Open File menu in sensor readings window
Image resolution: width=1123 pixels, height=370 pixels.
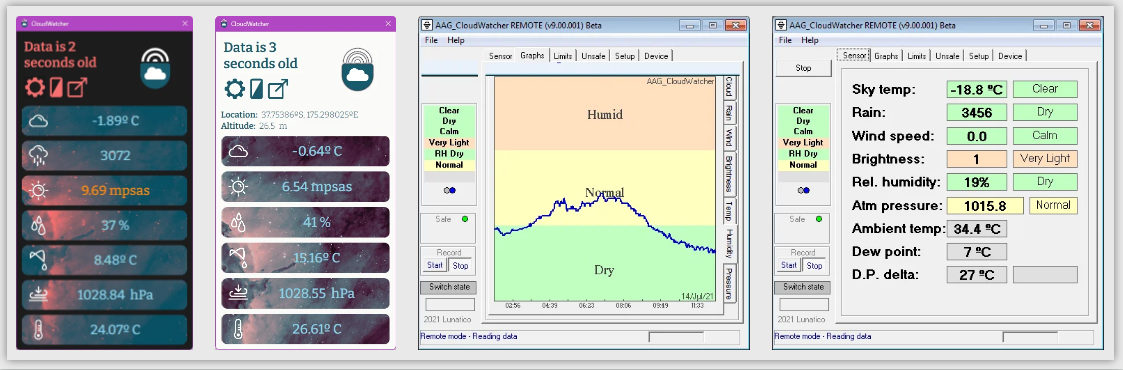tap(785, 41)
